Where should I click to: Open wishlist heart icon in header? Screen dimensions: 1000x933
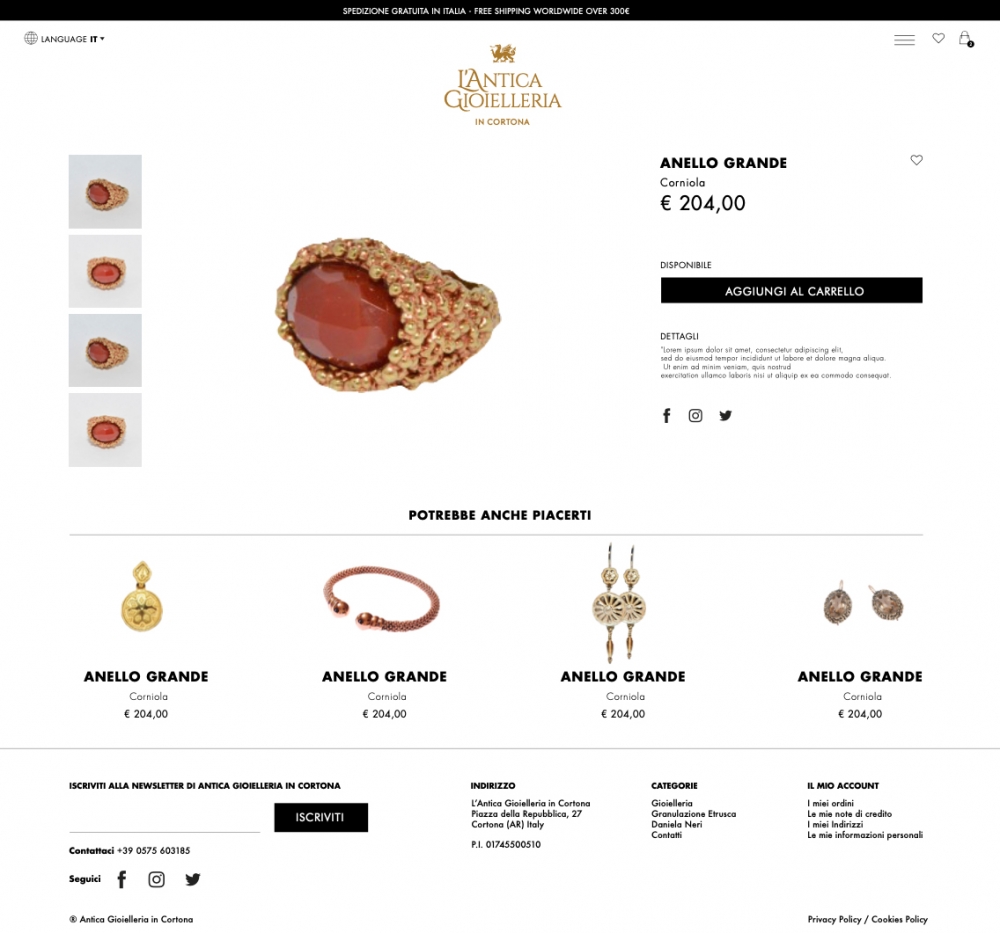(938, 38)
